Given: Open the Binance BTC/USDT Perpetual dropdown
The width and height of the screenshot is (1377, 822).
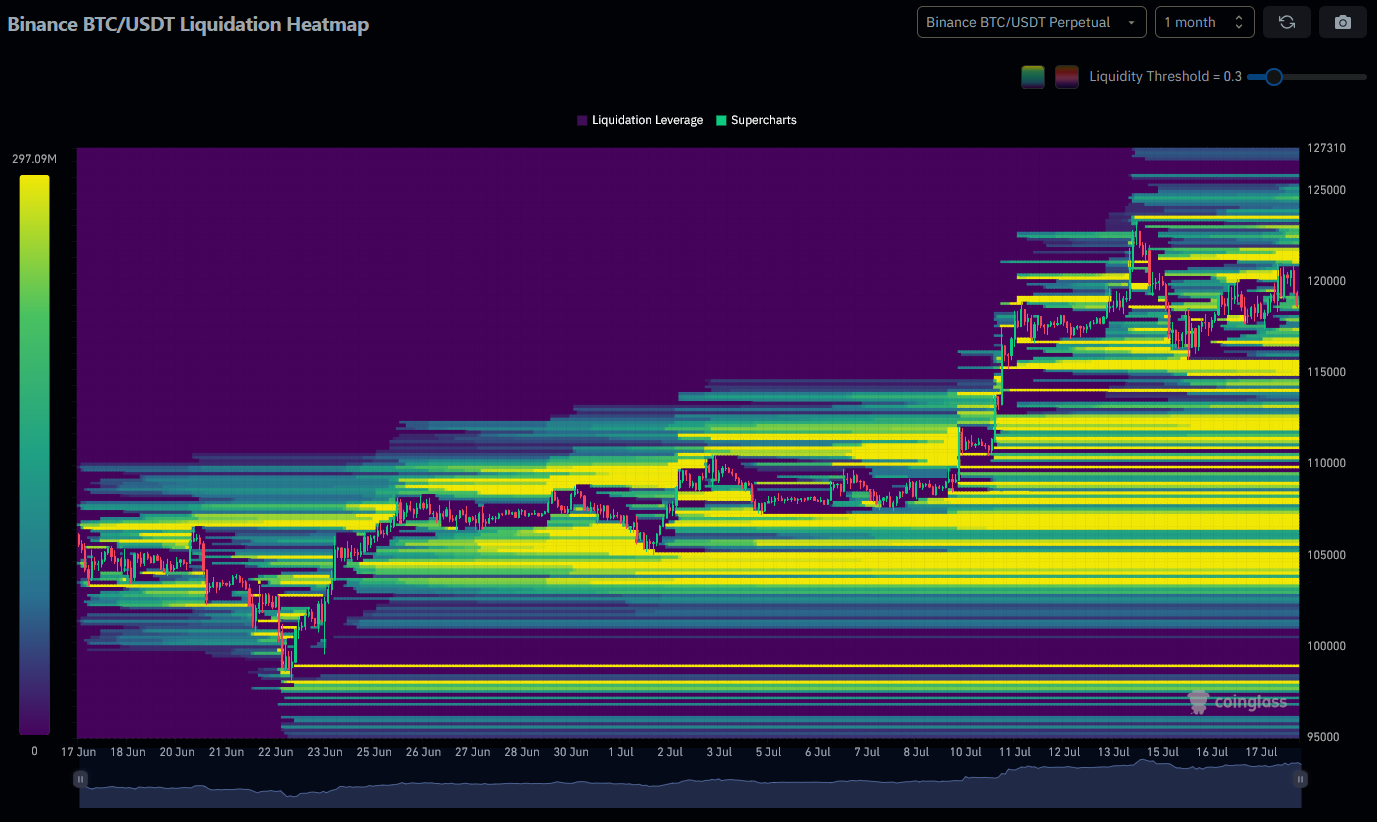Looking at the screenshot, I should [1032, 22].
